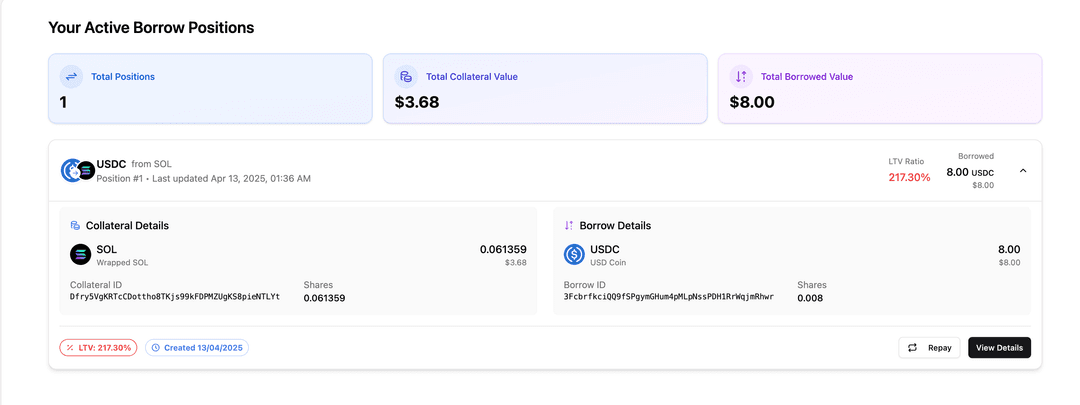The image size is (1080, 405).
Task: Click the Repay button
Action: click(929, 348)
